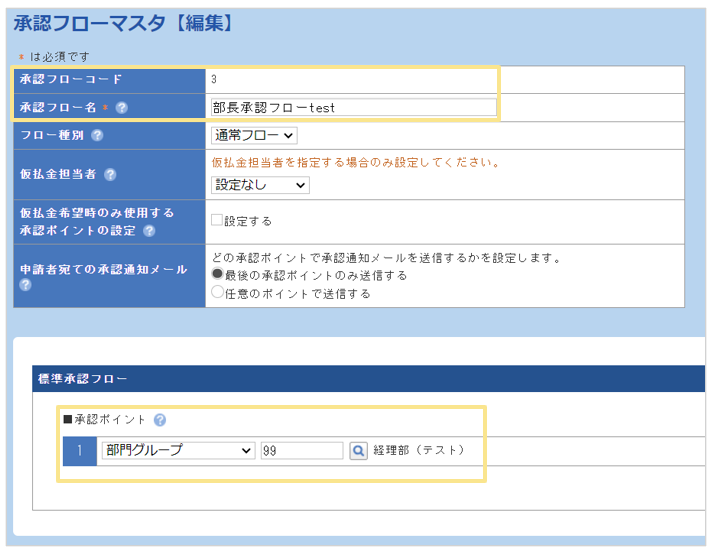Click the 承認フローコード value 3

pos(214,79)
